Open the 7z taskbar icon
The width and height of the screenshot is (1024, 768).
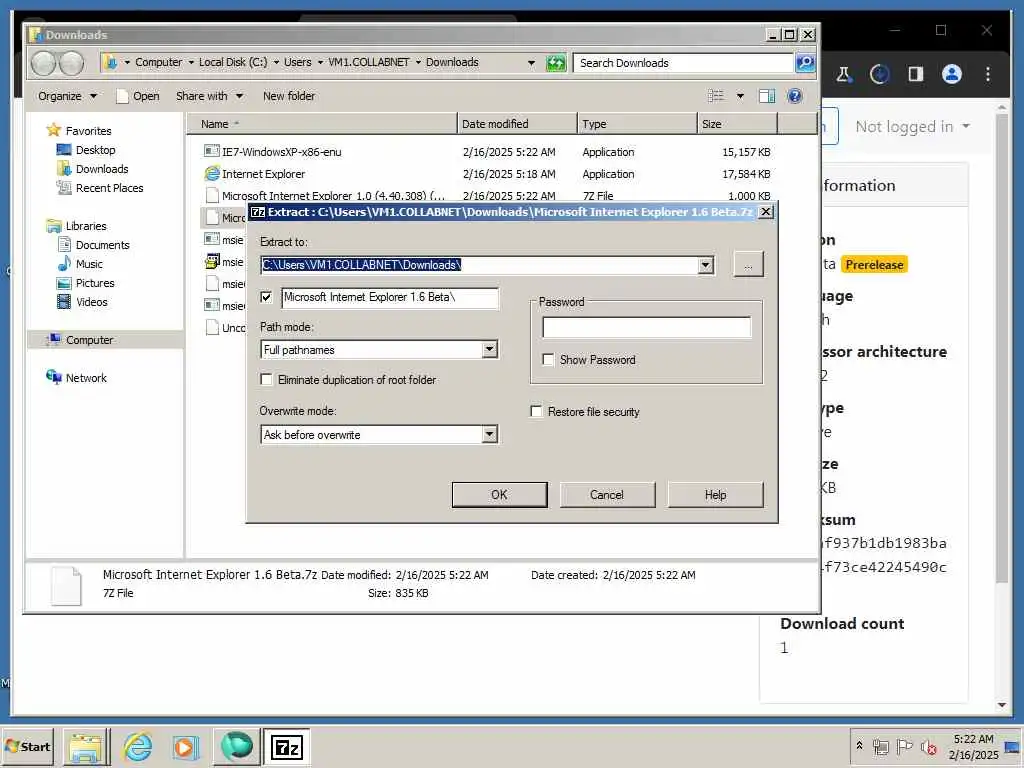pos(287,746)
